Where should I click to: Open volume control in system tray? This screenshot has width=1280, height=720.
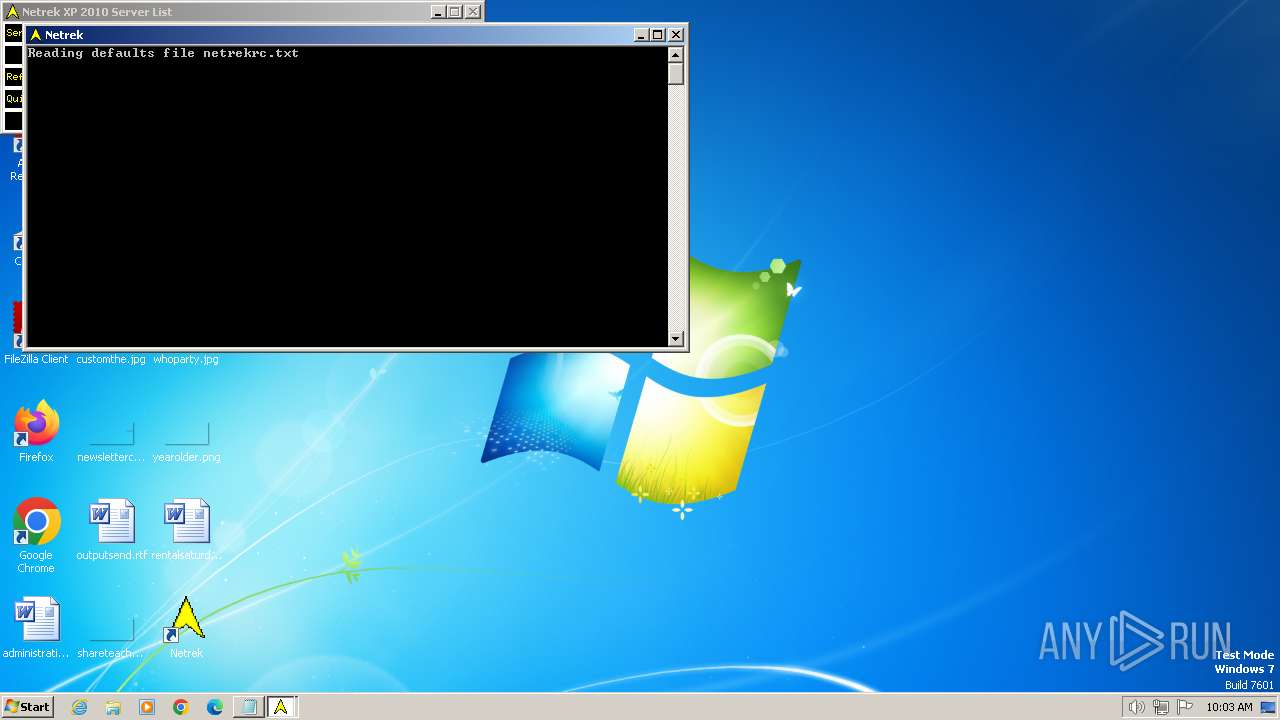(x=1136, y=707)
